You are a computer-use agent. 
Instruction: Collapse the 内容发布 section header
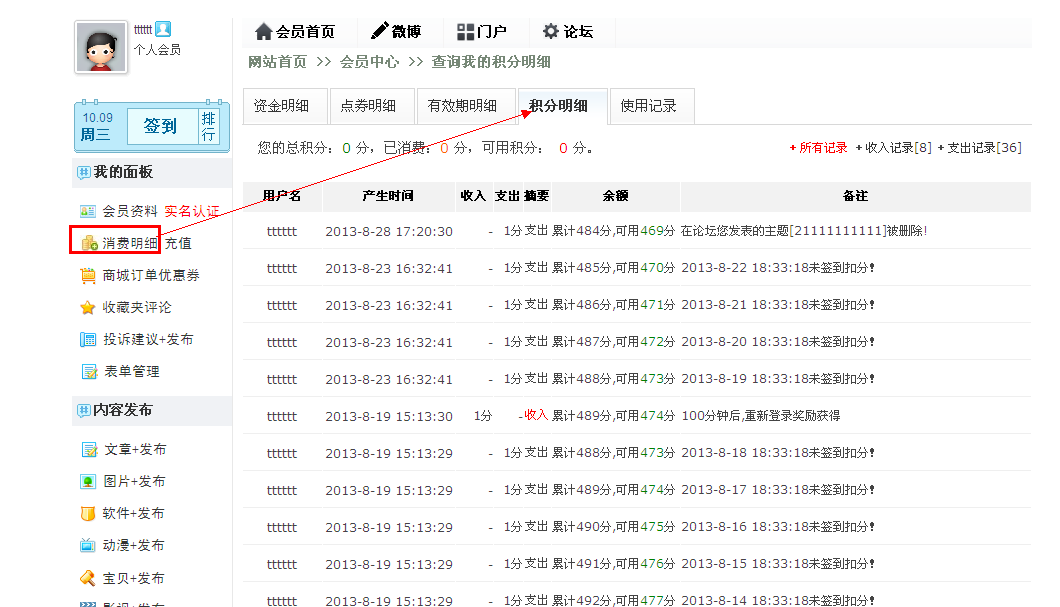point(83,411)
